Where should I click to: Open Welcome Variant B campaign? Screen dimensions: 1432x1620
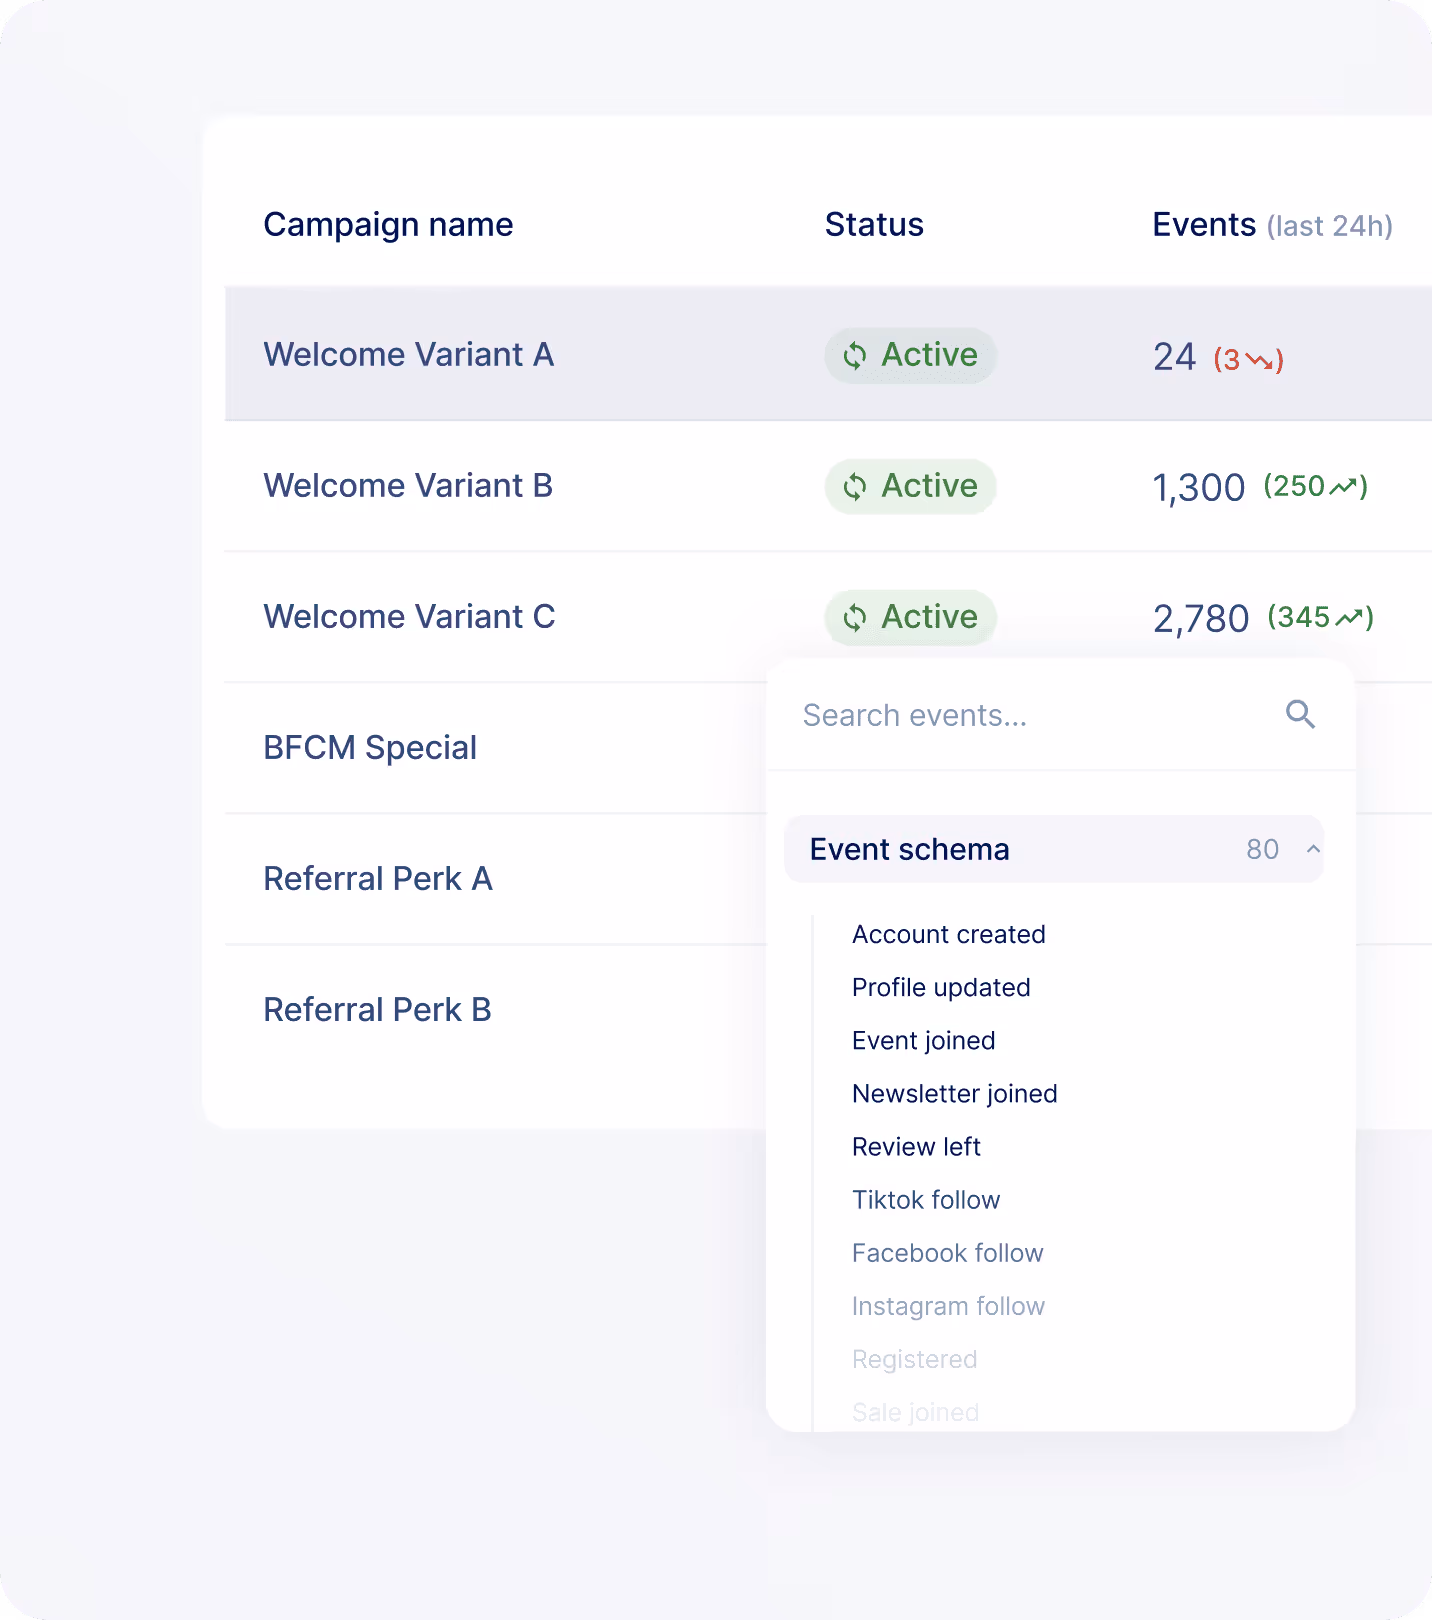click(408, 486)
